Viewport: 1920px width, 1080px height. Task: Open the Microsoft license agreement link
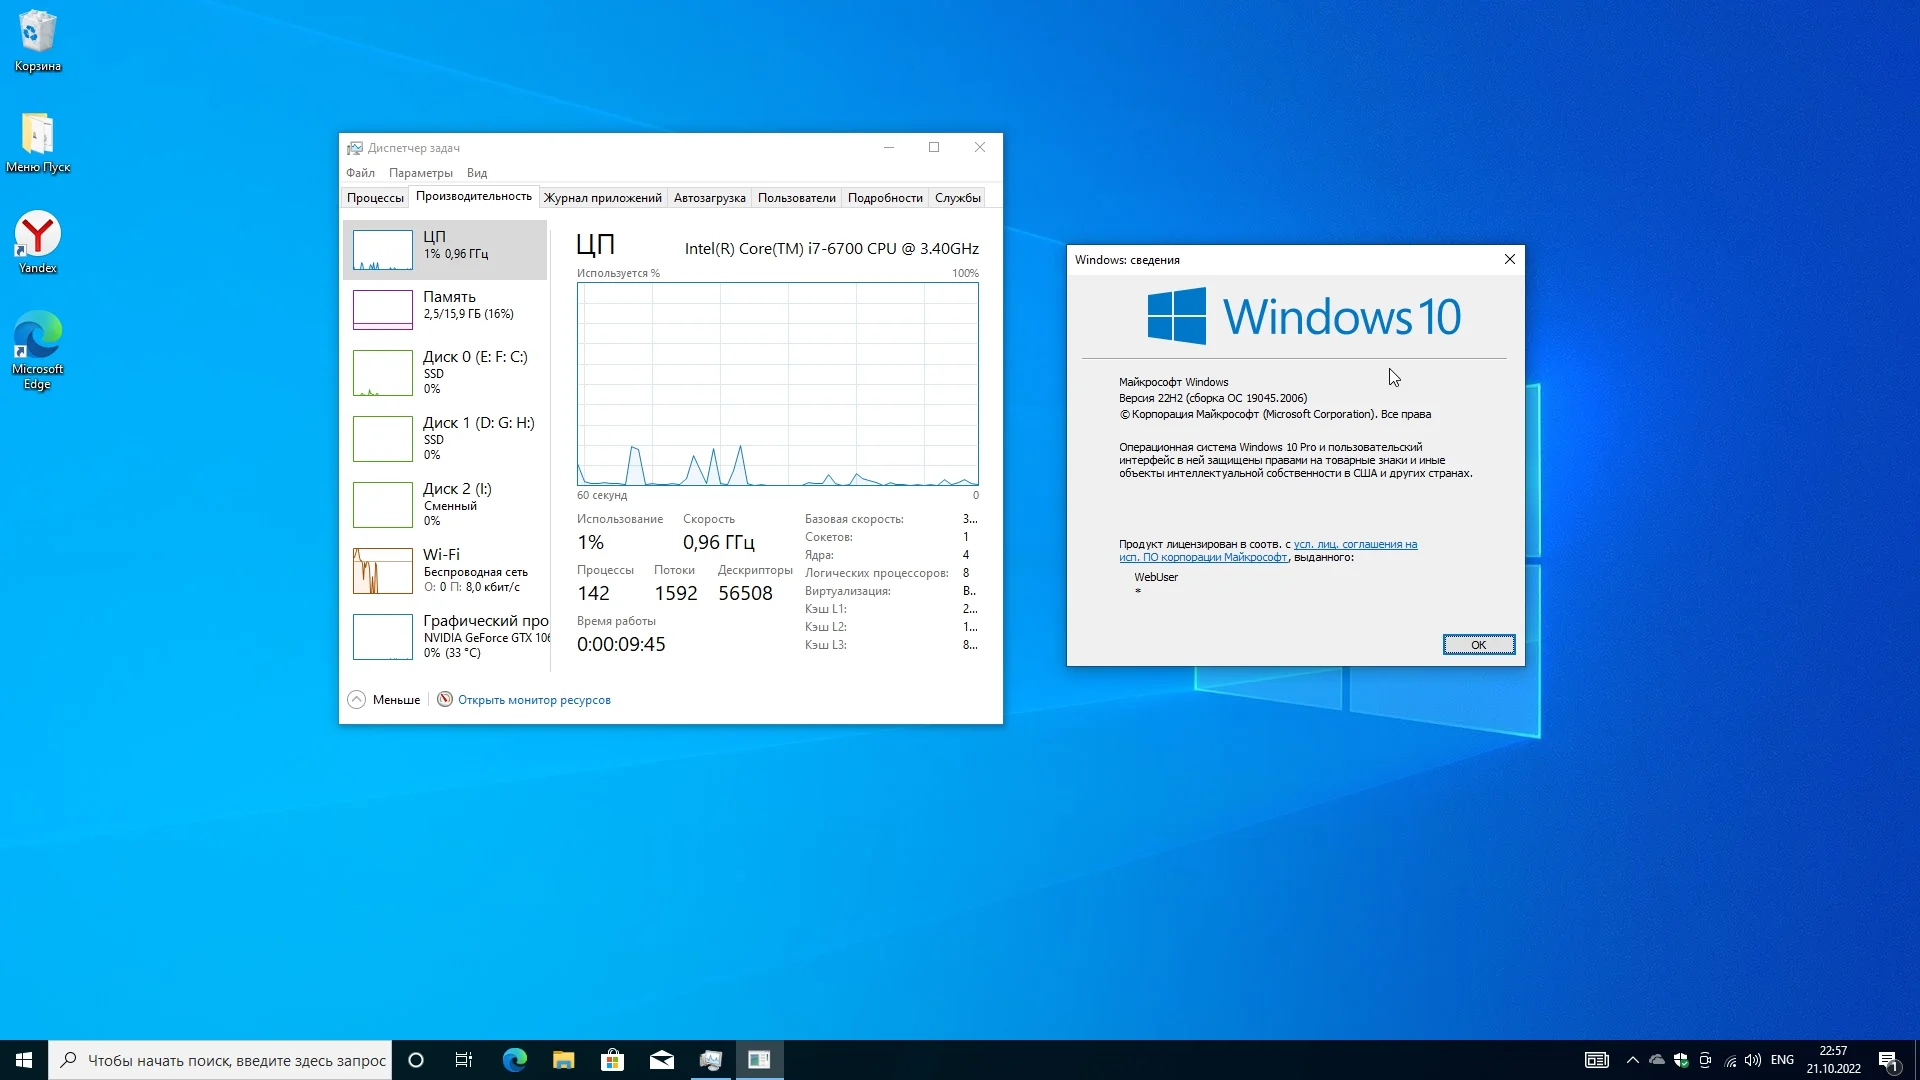click(x=1355, y=545)
